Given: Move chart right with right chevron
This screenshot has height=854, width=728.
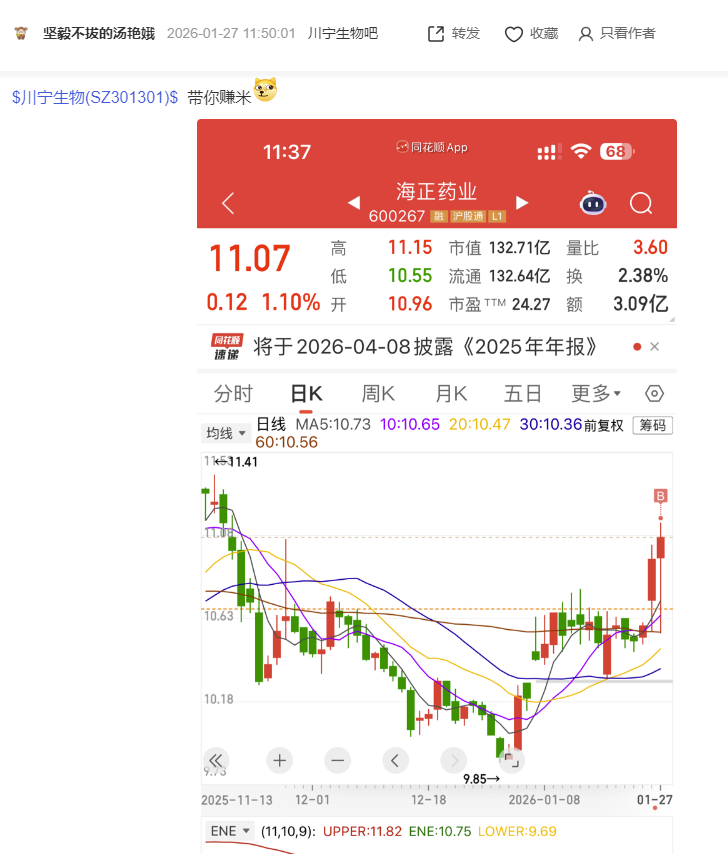Looking at the screenshot, I should pos(454,760).
